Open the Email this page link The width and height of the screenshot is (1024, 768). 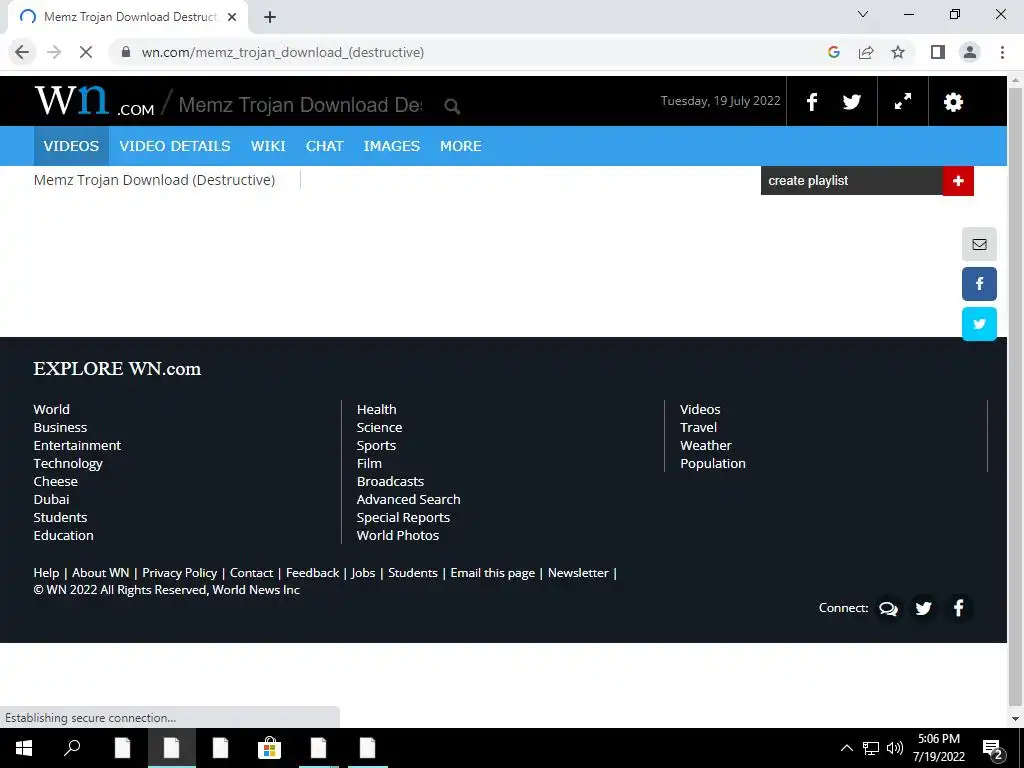[x=492, y=573]
